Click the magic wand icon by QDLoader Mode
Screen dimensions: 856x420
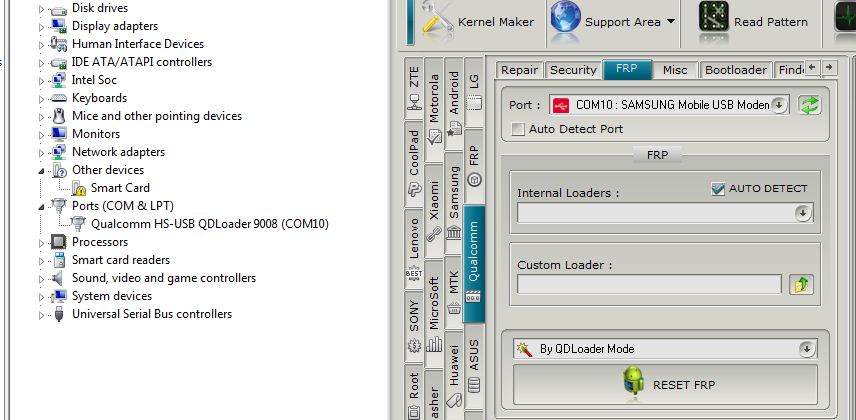525,349
